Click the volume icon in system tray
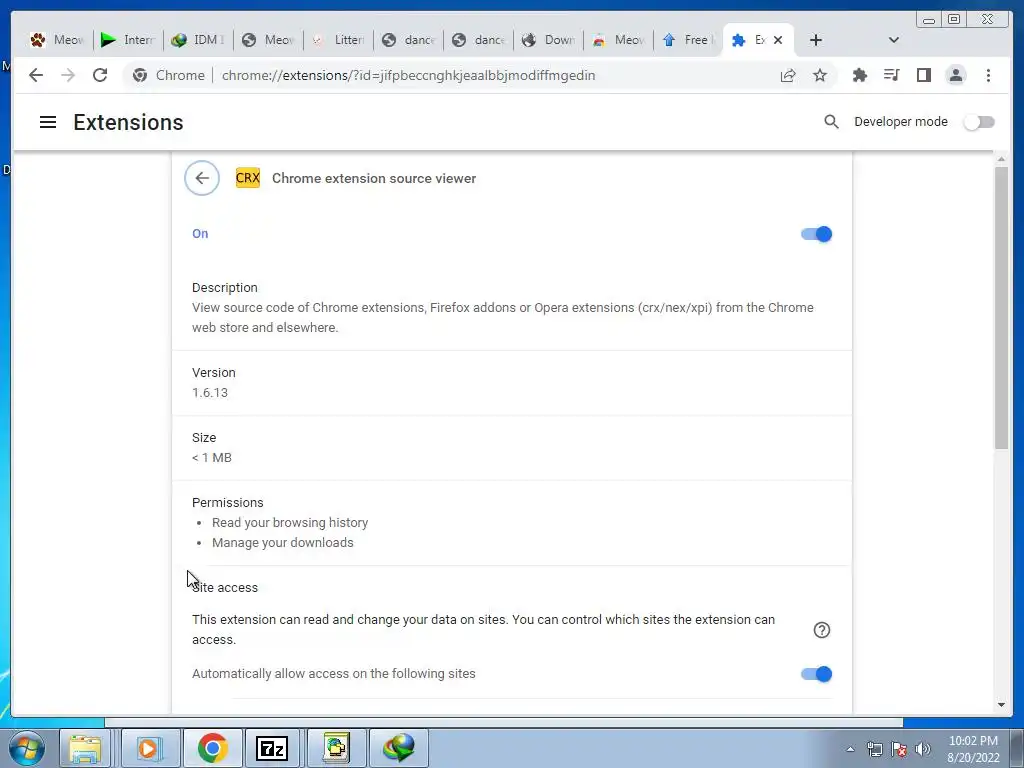 (x=923, y=749)
